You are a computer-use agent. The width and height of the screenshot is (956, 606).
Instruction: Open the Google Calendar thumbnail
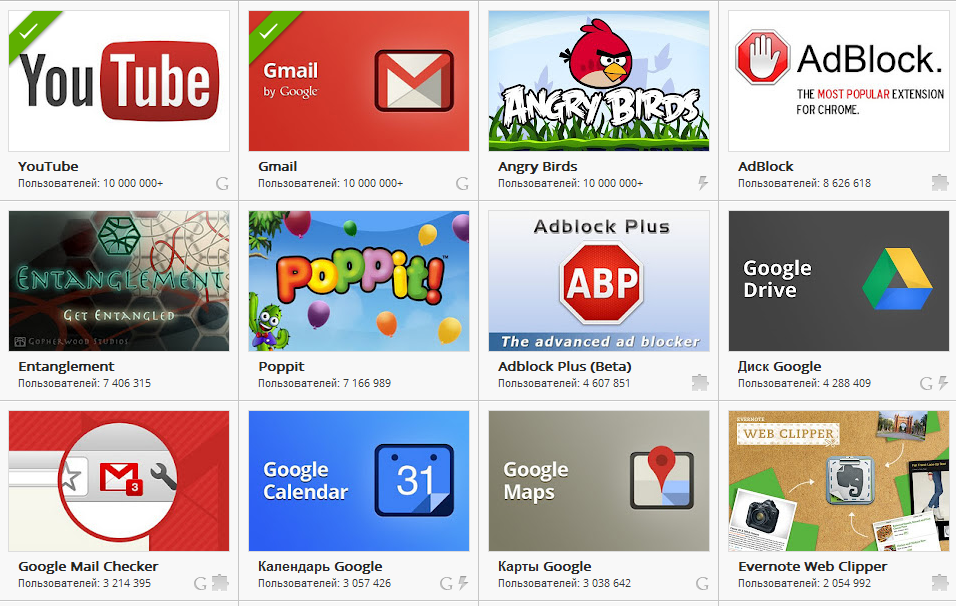(359, 481)
